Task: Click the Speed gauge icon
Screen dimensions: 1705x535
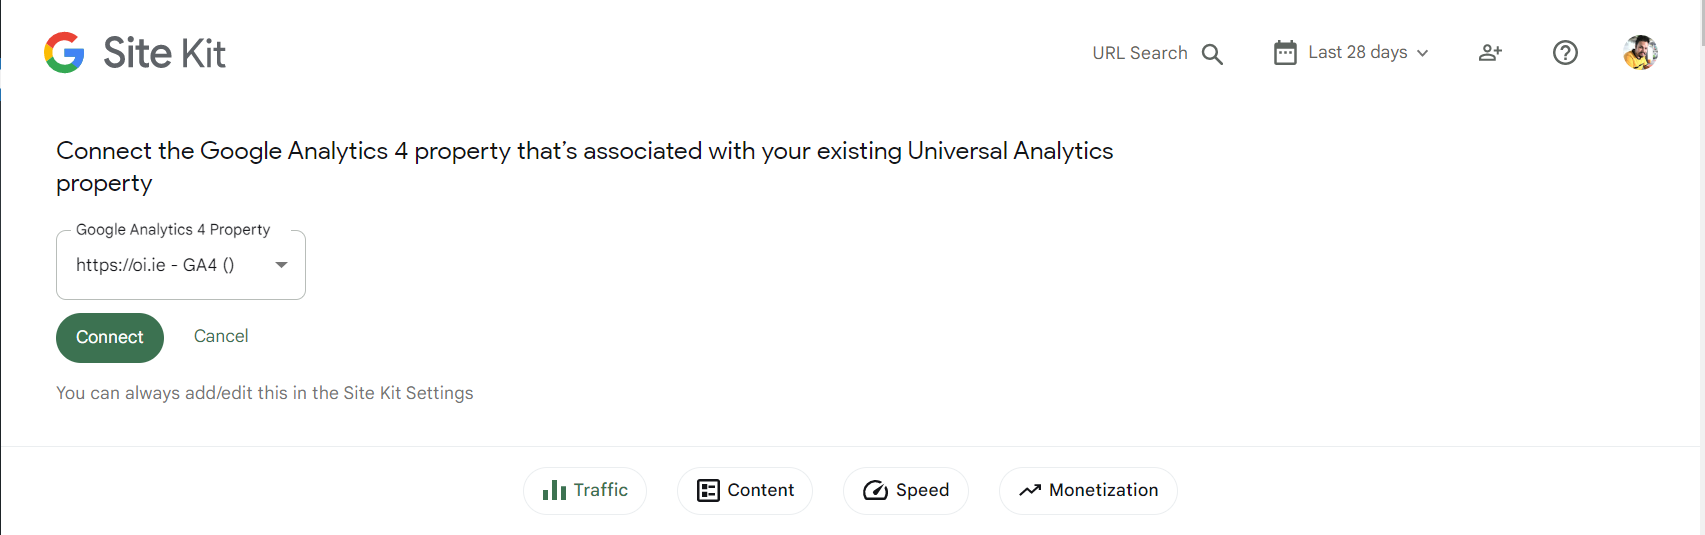Action: (875, 490)
